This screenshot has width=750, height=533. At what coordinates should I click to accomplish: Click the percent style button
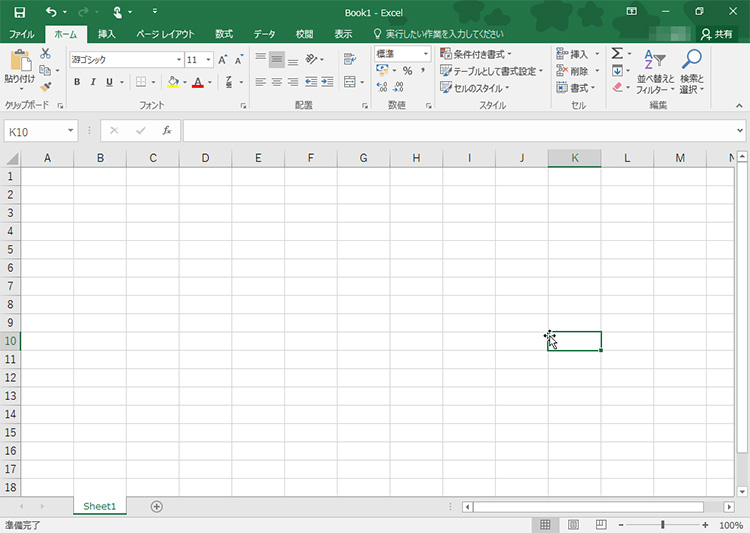click(407, 71)
